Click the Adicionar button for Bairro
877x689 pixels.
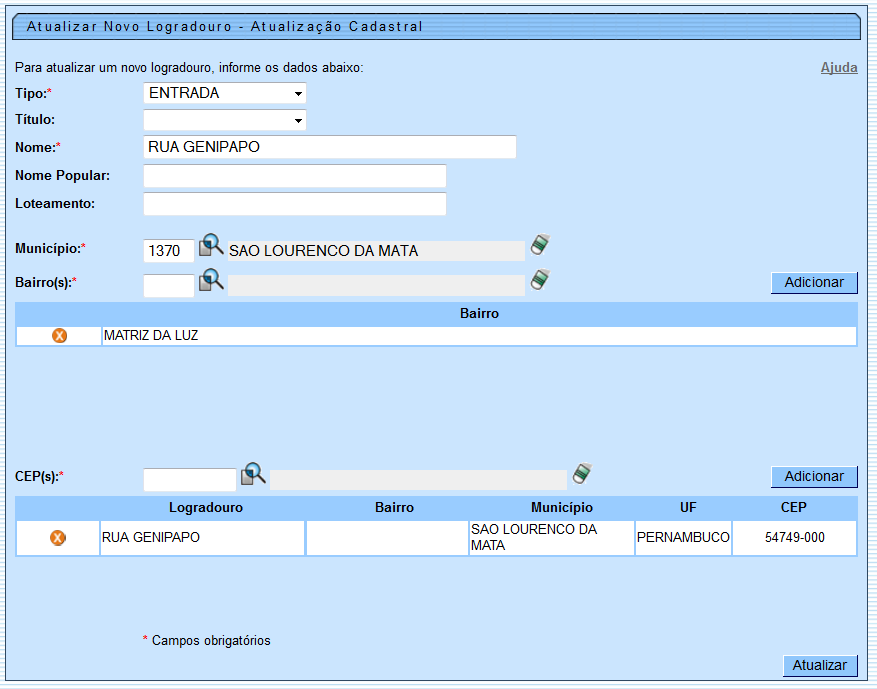814,283
